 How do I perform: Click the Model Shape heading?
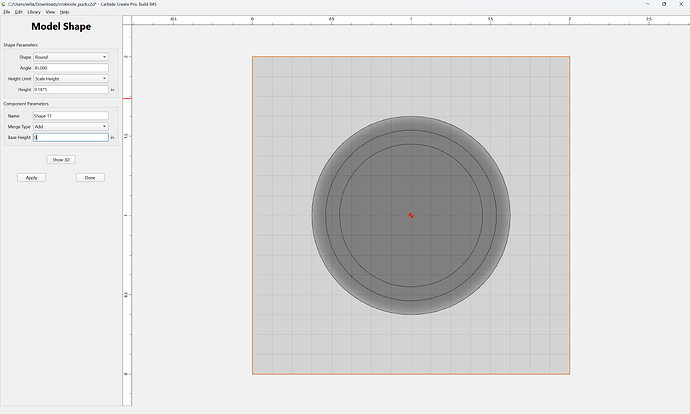point(61,26)
